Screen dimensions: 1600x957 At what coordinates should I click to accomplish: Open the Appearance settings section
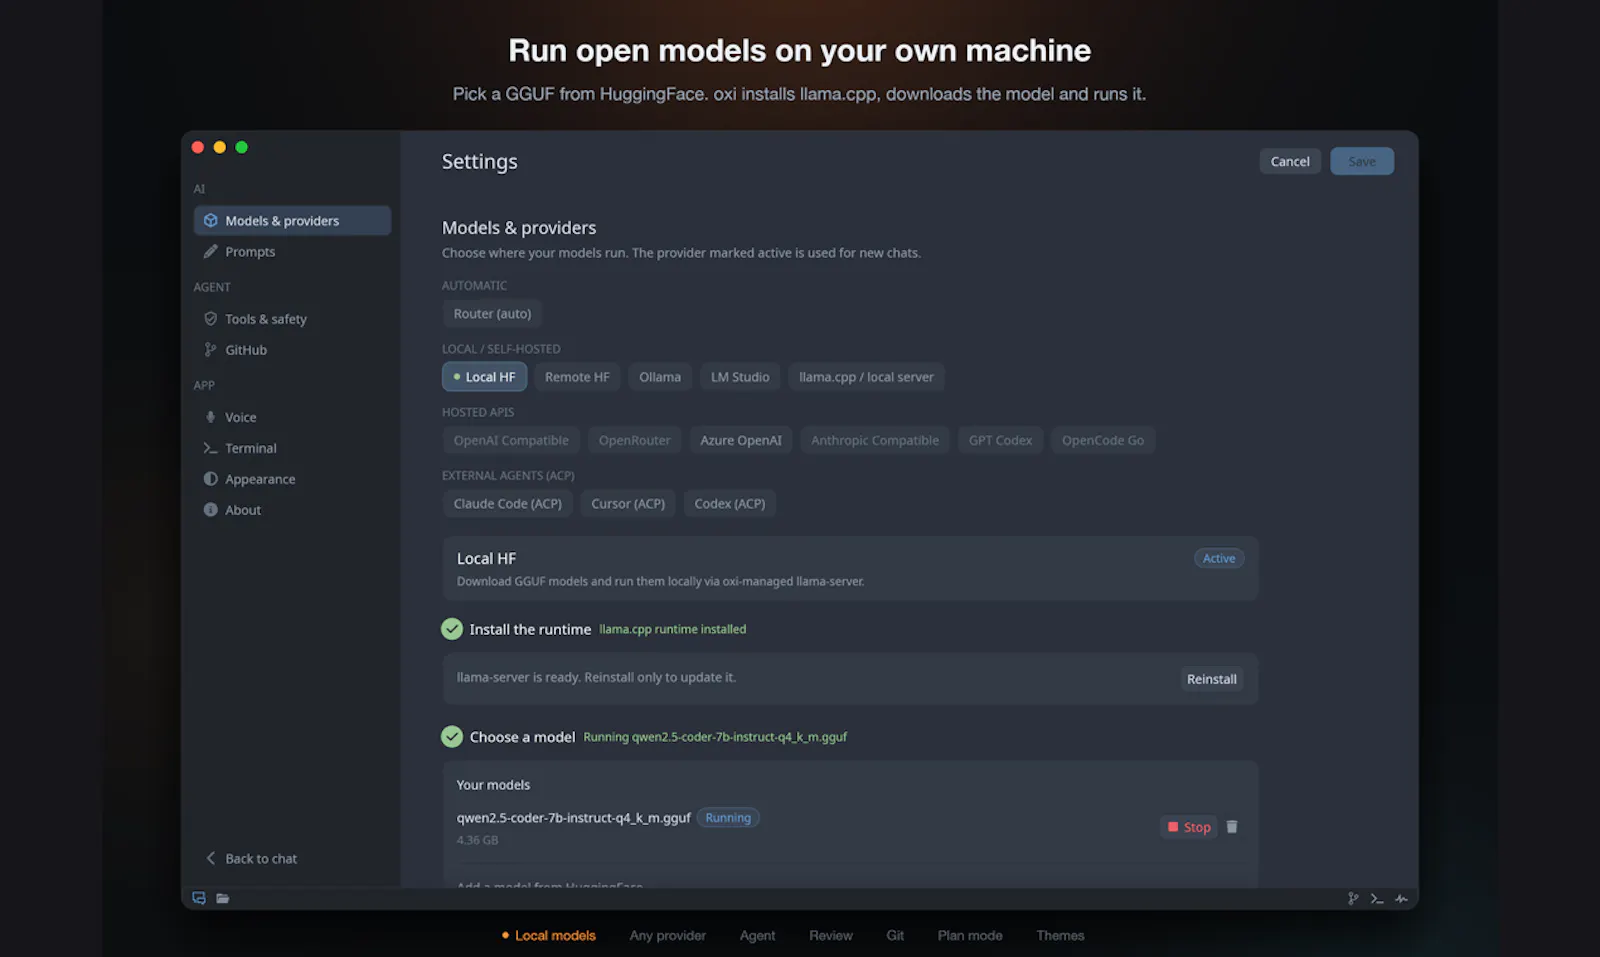coord(292,479)
